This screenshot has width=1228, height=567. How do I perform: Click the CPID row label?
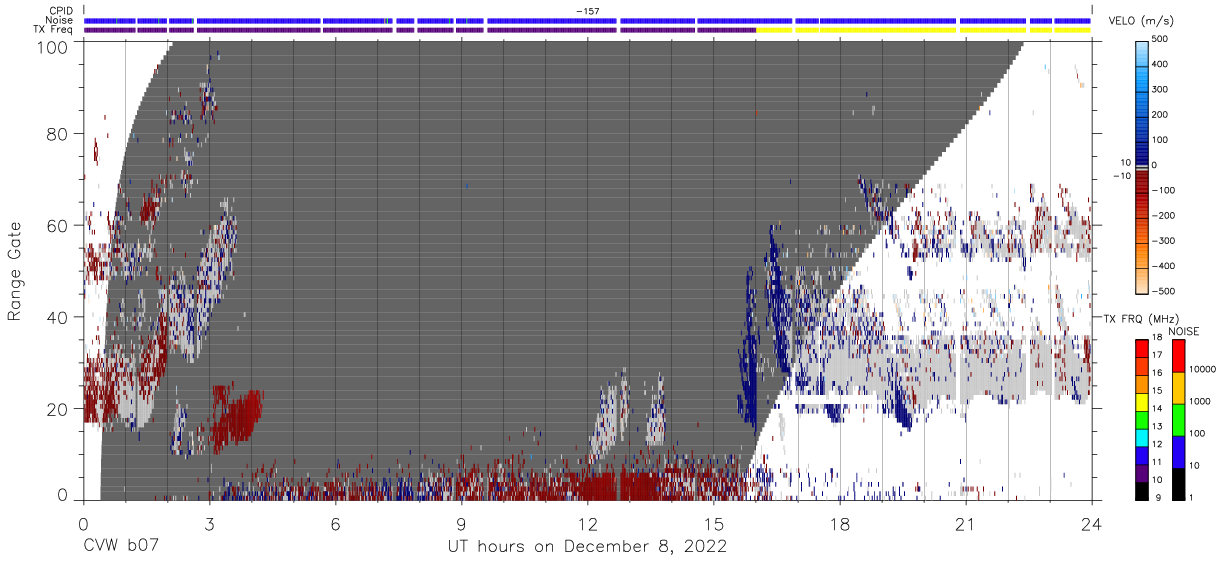[62, 11]
